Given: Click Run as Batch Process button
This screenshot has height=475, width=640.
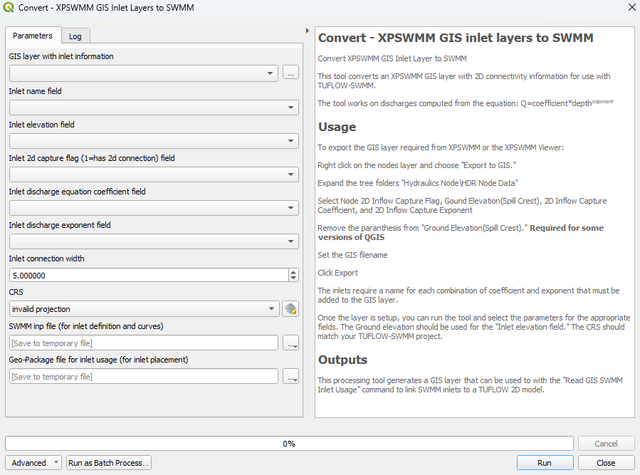Looking at the screenshot, I should click(109, 463).
